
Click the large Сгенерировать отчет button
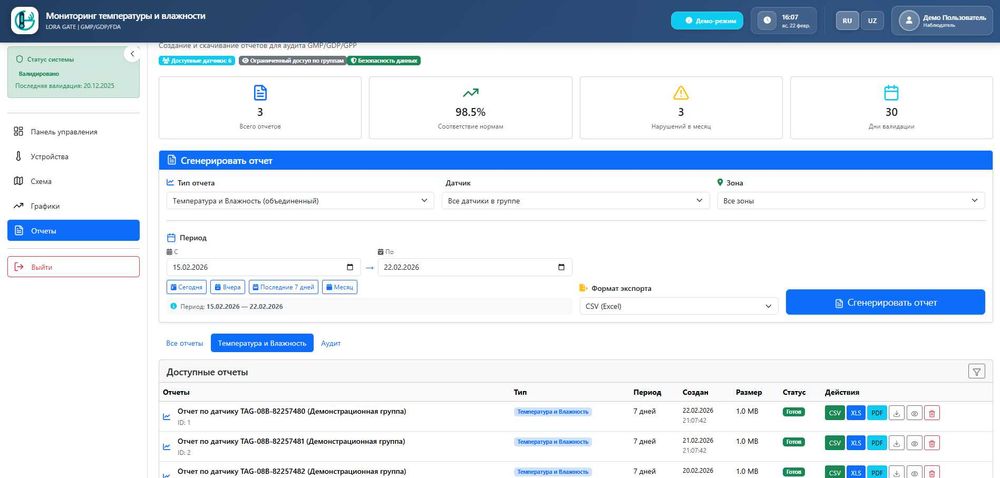(x=885, y=302)
